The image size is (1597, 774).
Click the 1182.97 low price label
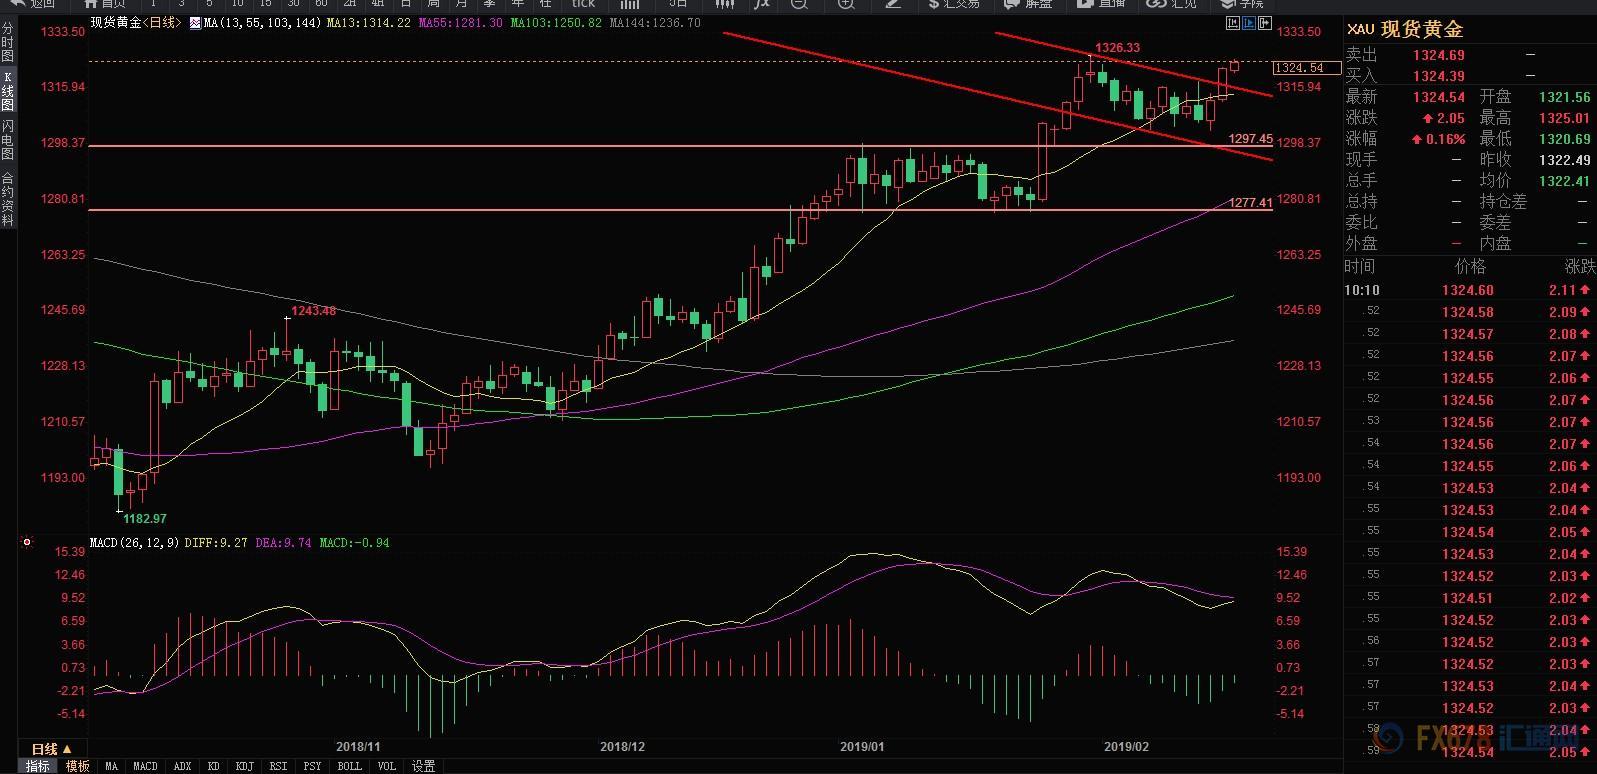[144, 519]
